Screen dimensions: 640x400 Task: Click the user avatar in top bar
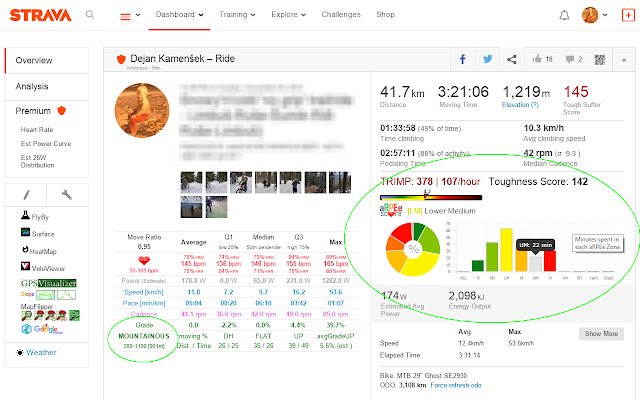[x=590, y=15]
